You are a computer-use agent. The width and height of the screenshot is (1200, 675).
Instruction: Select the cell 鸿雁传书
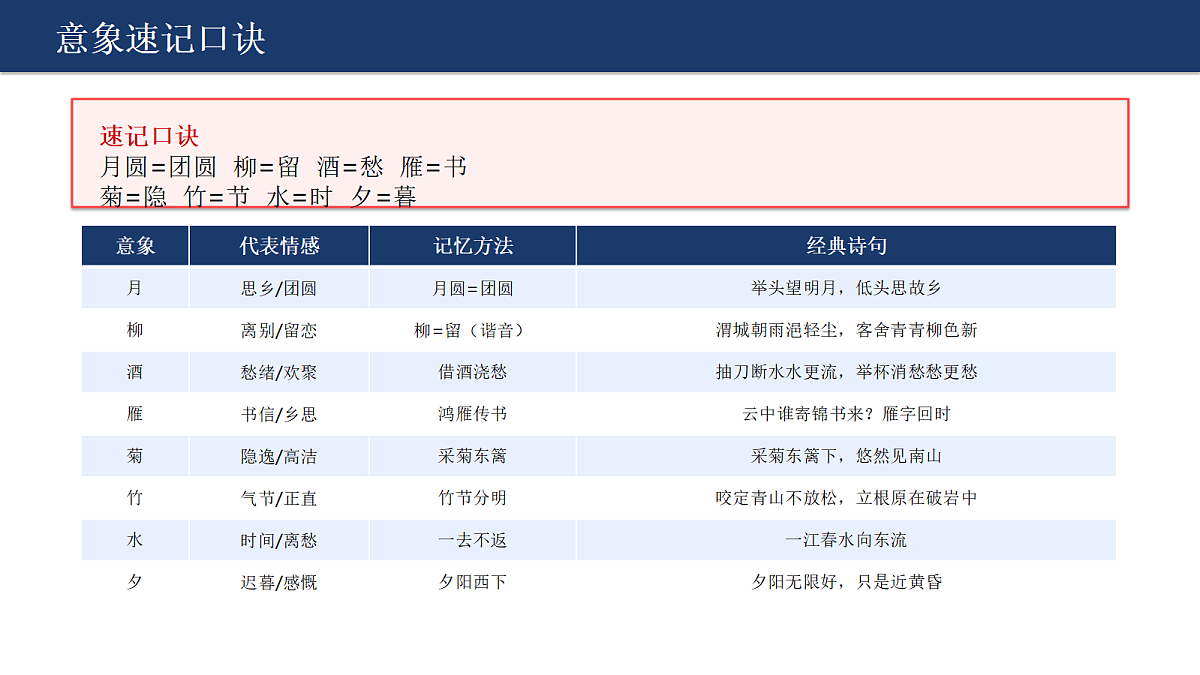473,414
